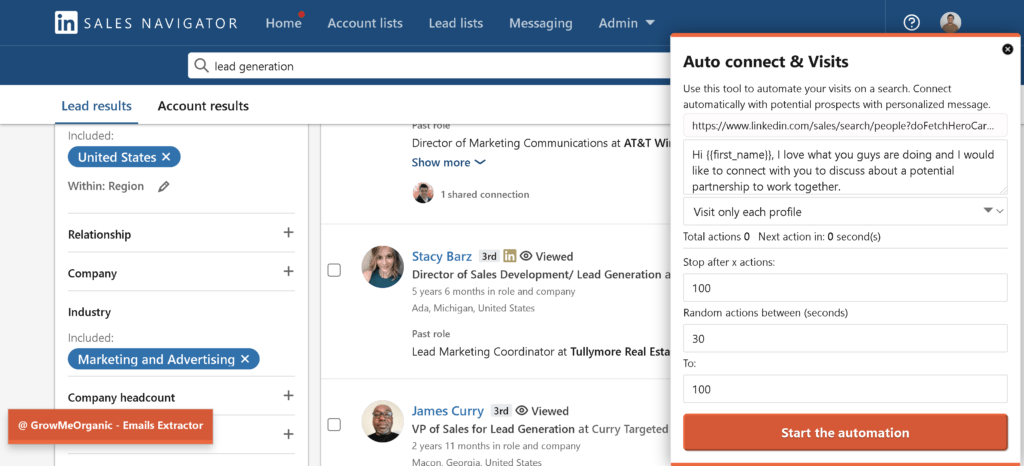
Task: Select the Stacy Barz checkbox
Action: click(x=334, y=270)
